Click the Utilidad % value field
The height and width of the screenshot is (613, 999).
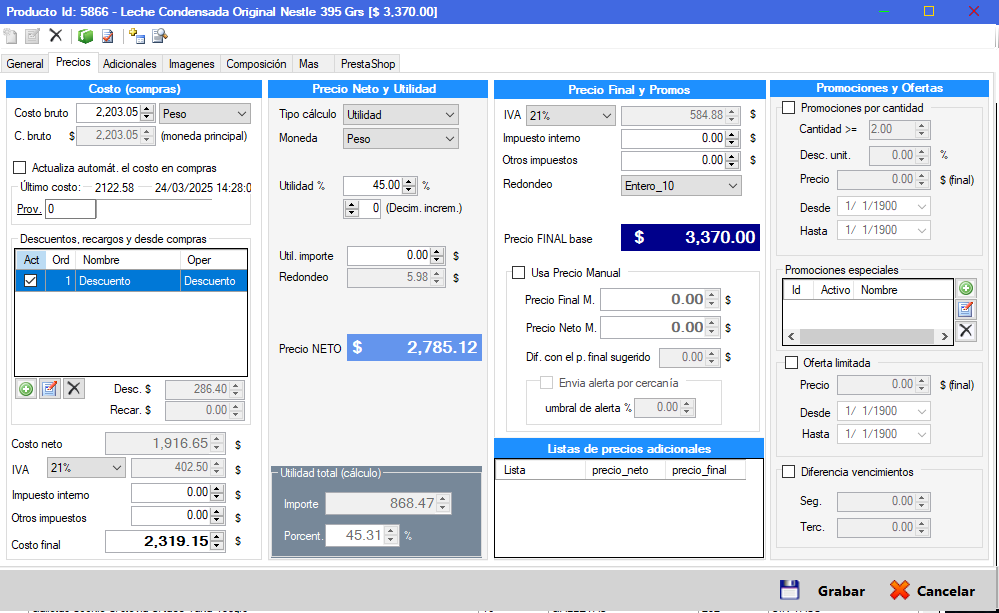(x=373, y=185)
